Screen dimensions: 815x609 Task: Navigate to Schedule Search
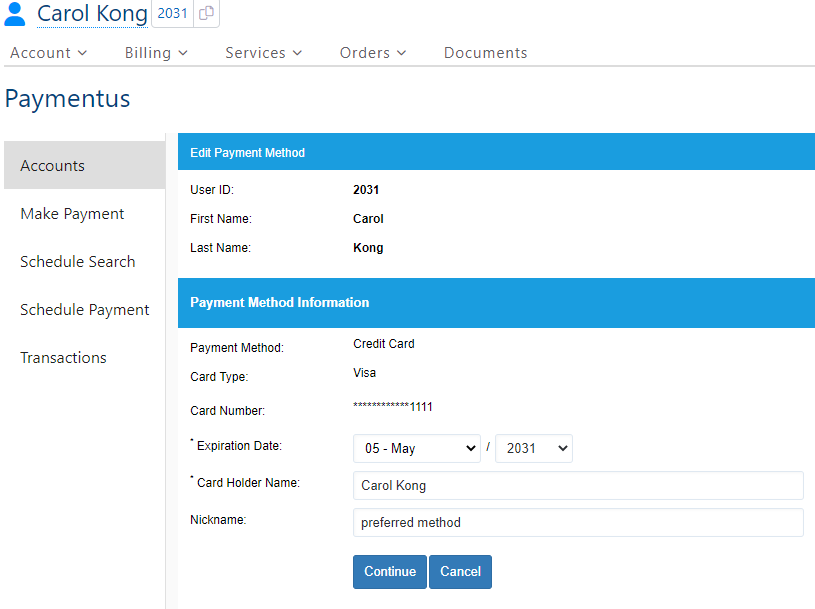pyautogui.click(x=77, y=261)
